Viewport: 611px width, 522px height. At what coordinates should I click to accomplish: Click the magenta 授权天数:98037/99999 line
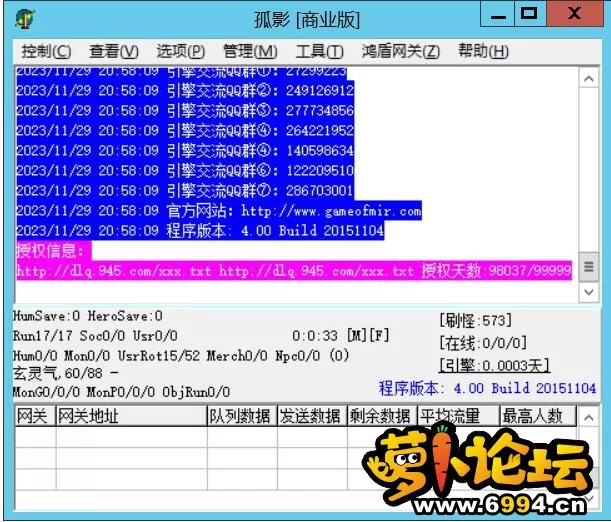click(x=294, y=271)
